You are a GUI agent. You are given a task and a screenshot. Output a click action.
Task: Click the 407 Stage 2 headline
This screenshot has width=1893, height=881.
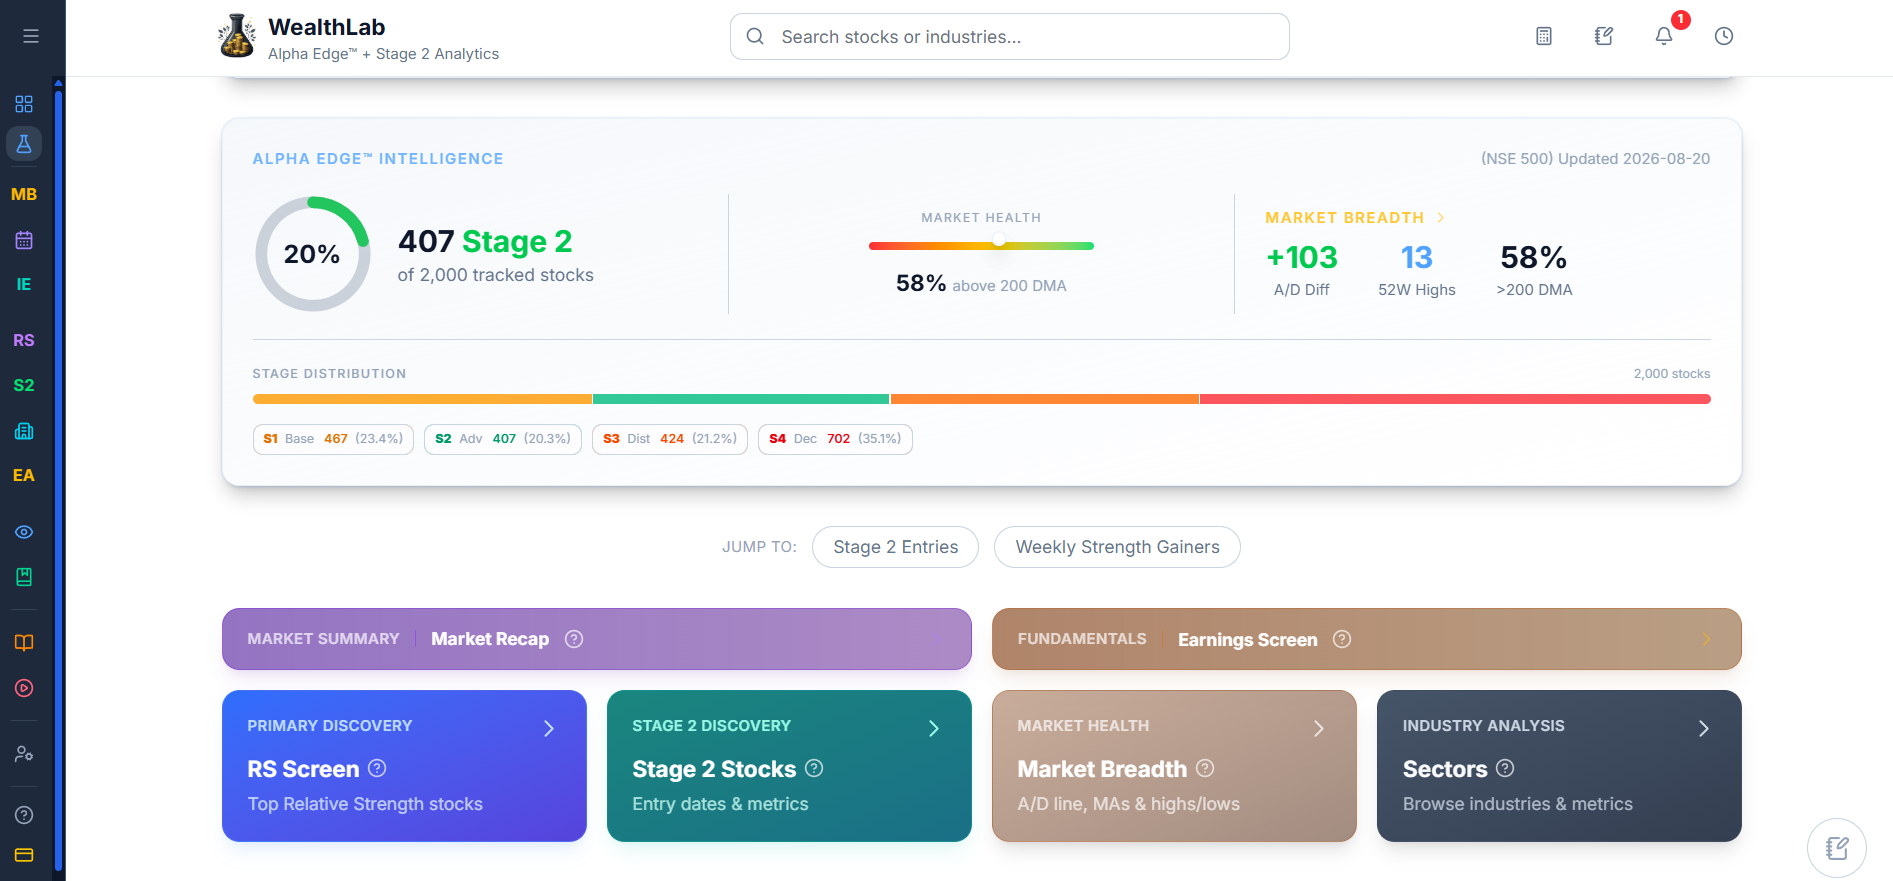[485, 241]
